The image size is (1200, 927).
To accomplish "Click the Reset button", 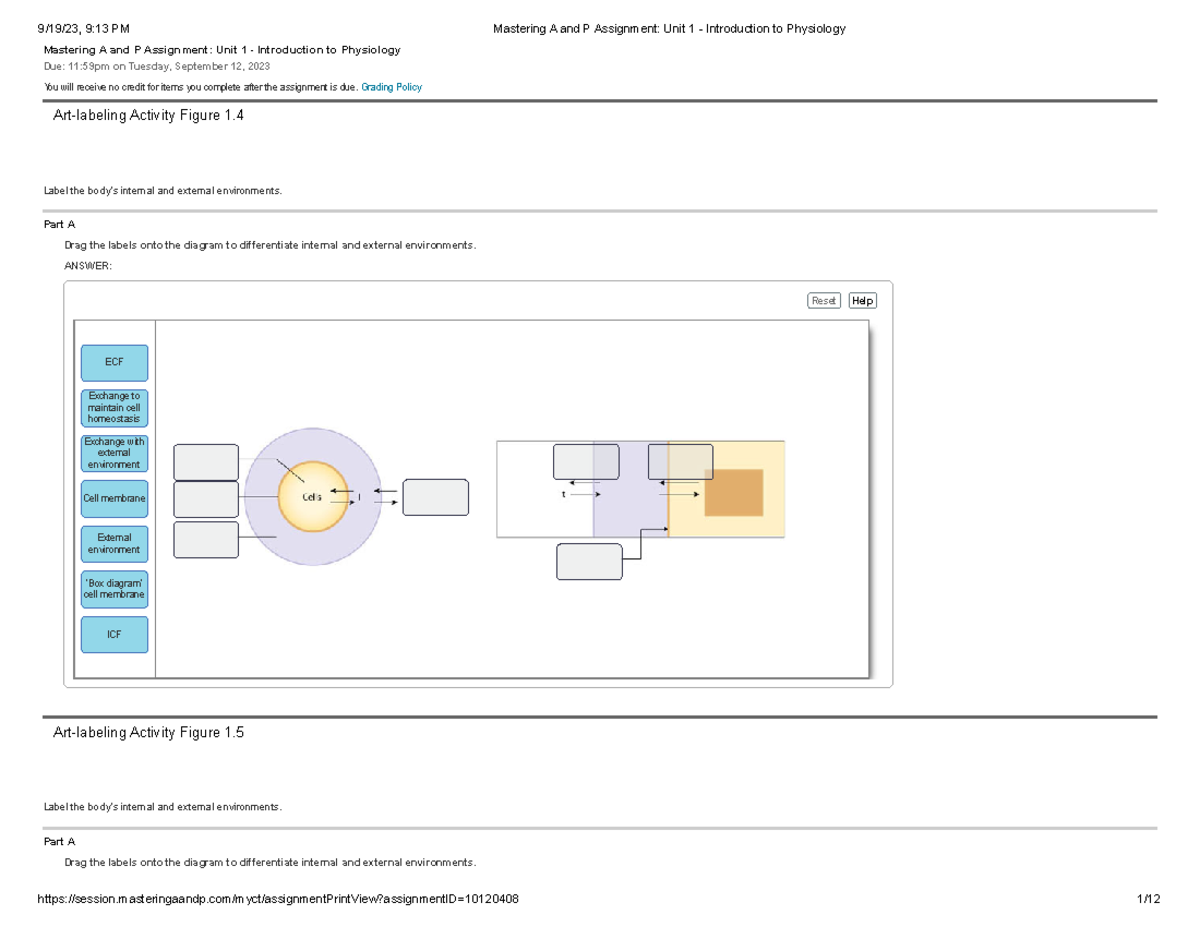I will point(824,301).
